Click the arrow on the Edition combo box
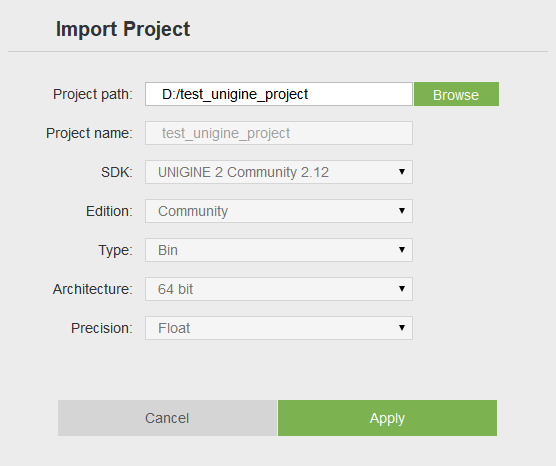The image size is (556, 466). (402, 211)
